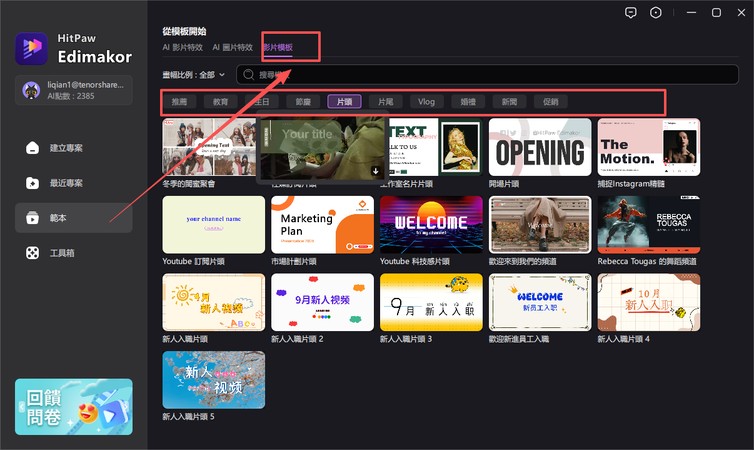This screenshot has height=450, width=754.
Task: Click the 工具箱 toolbox icon
Action: (32, 253)
